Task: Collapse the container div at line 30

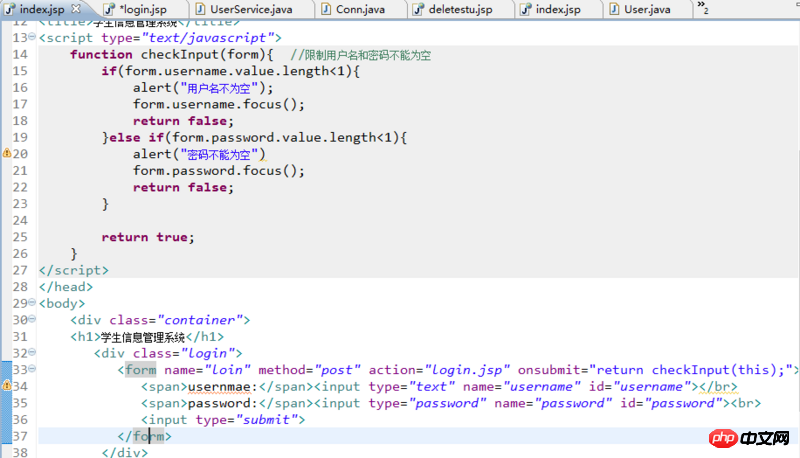Action: pyautogui.click(x=33, y=320)
